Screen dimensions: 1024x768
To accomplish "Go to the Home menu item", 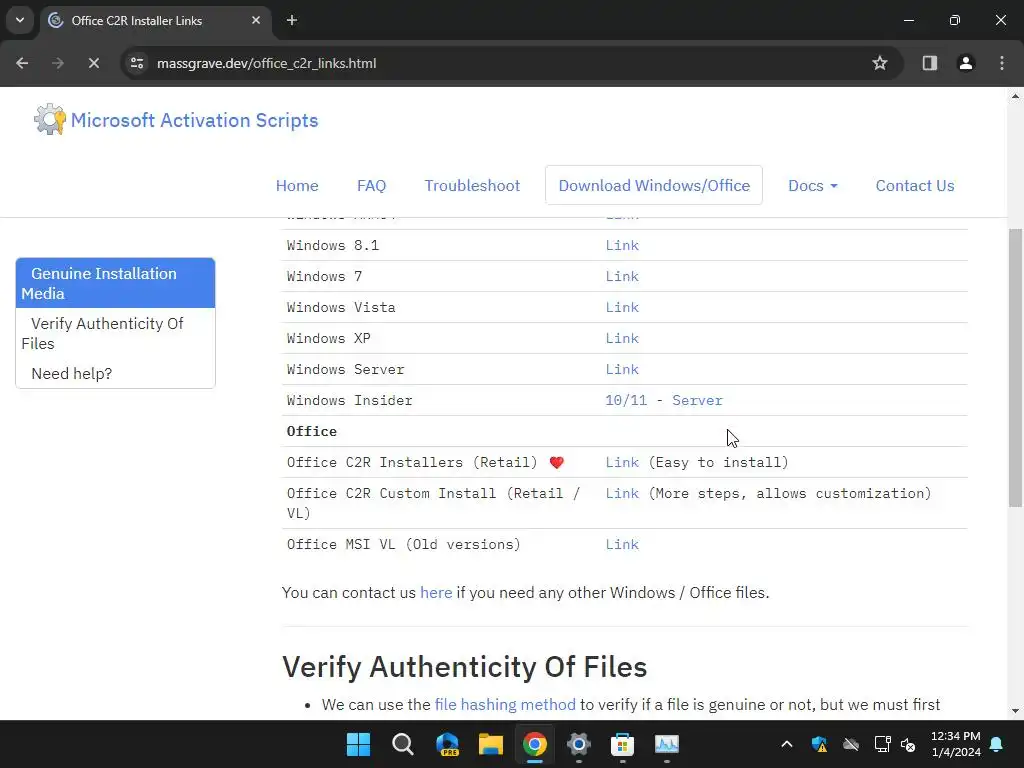I will pos(297,185).
